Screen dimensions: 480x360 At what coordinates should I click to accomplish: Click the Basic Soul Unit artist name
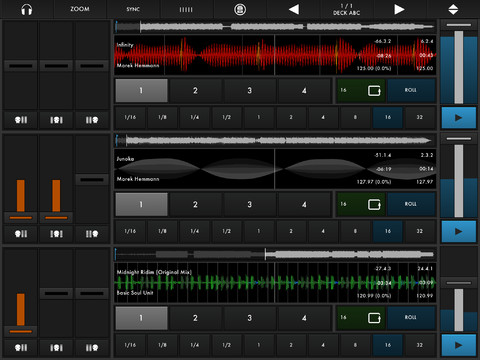tap(135, 293)
